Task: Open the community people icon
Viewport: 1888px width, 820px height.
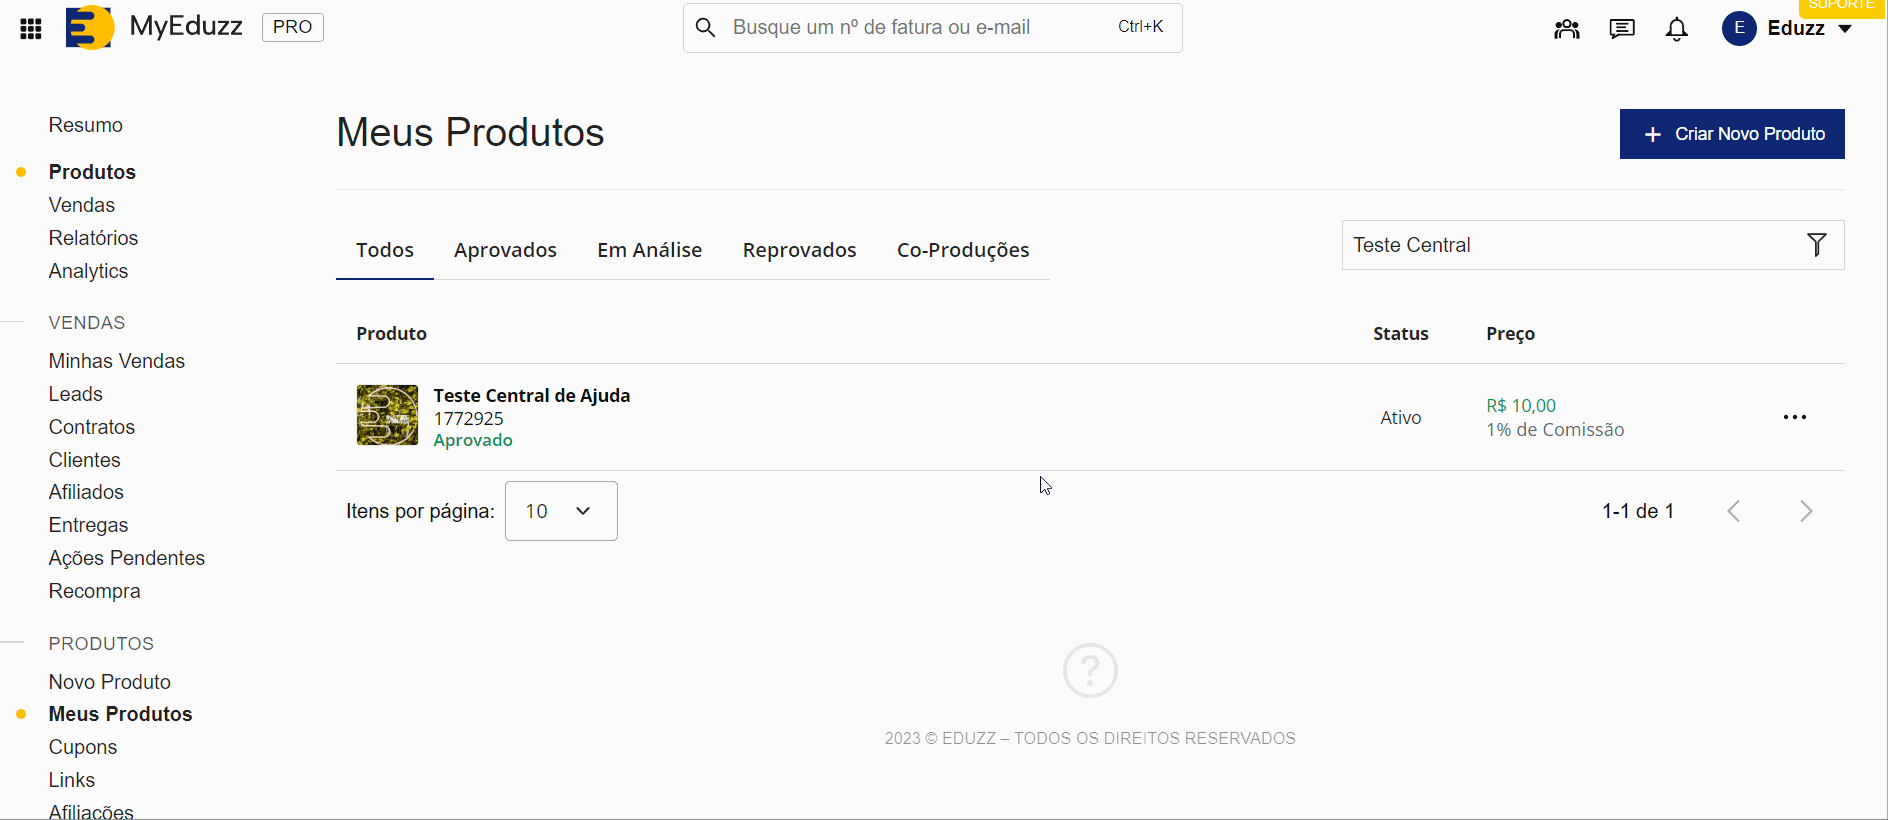Action: (1566, 29)
